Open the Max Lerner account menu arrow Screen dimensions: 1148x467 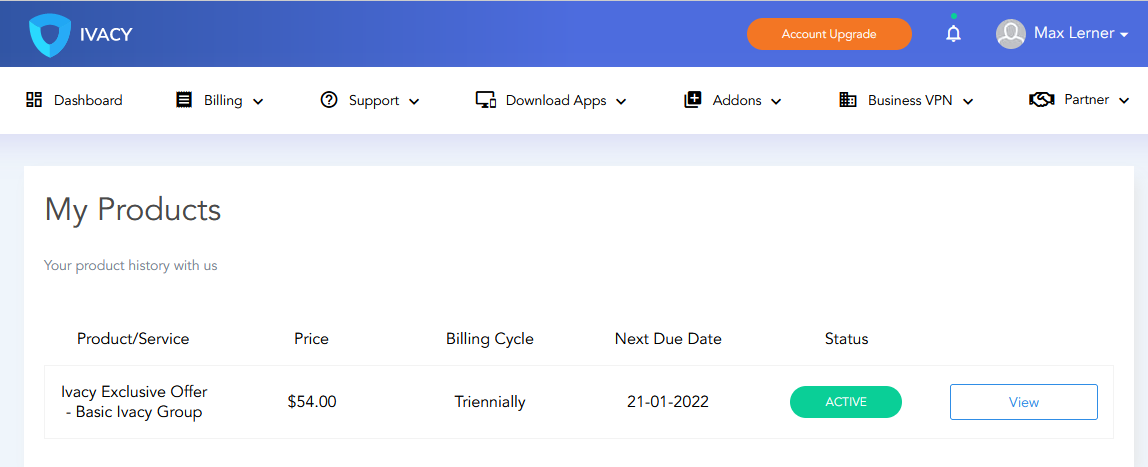1124,35
